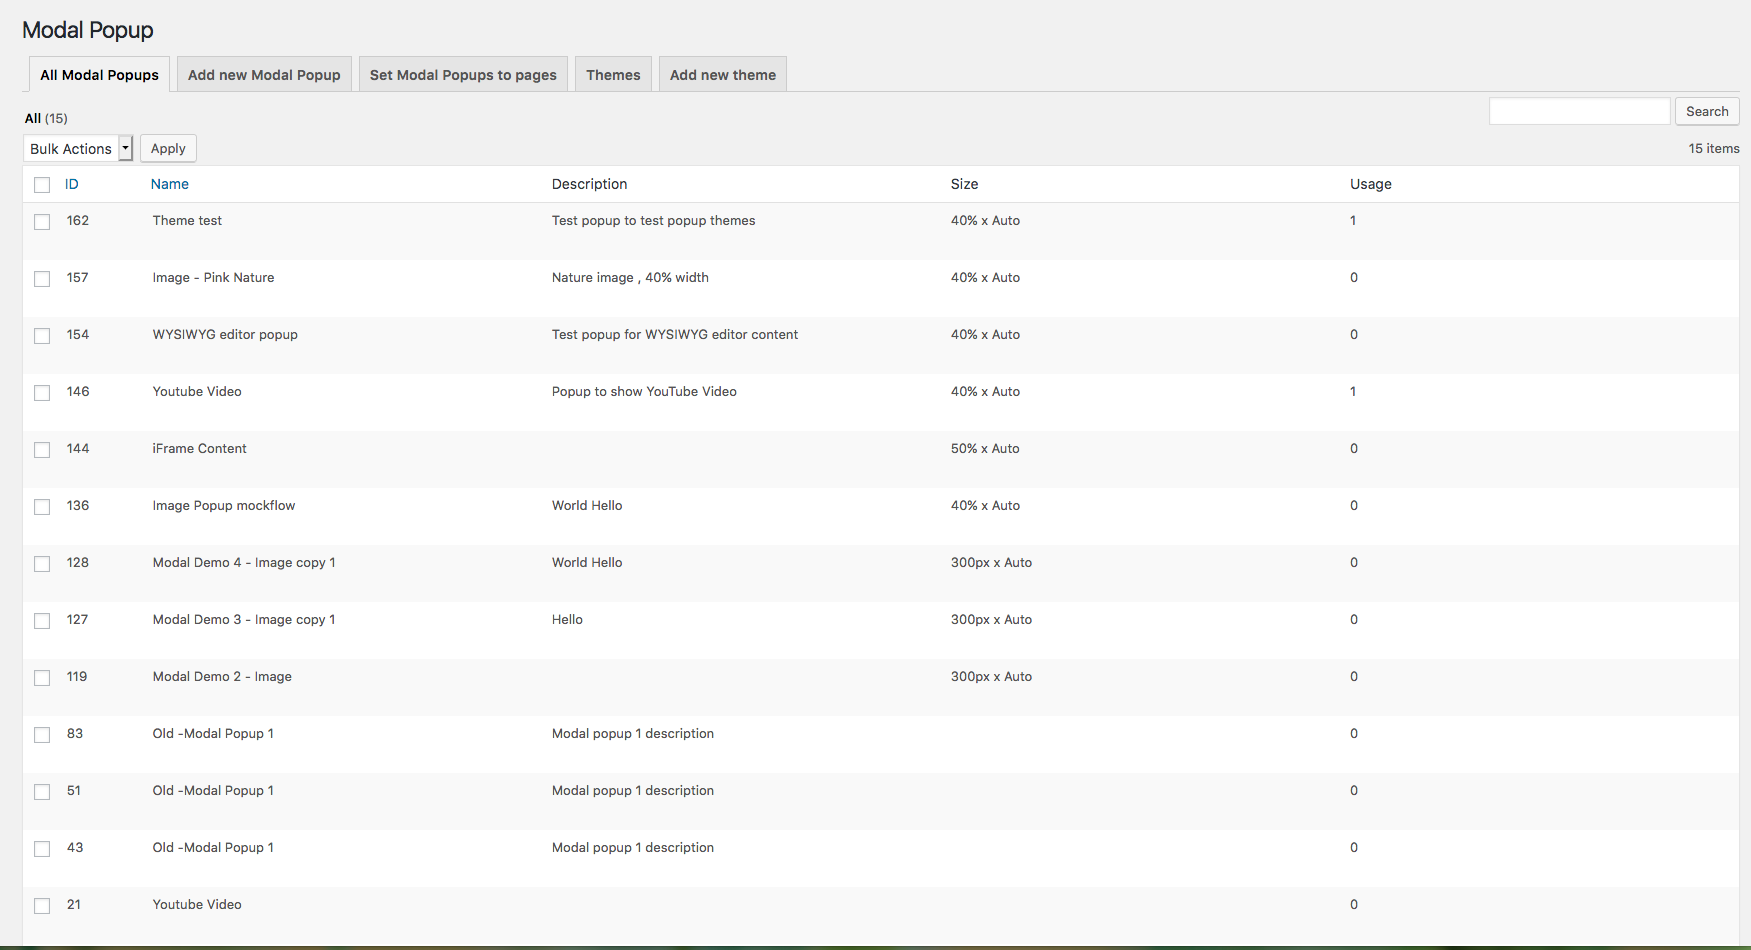Toggle the select-all checkbox in header
This screenshot has width=1751, height=950.
click(42, 185)
